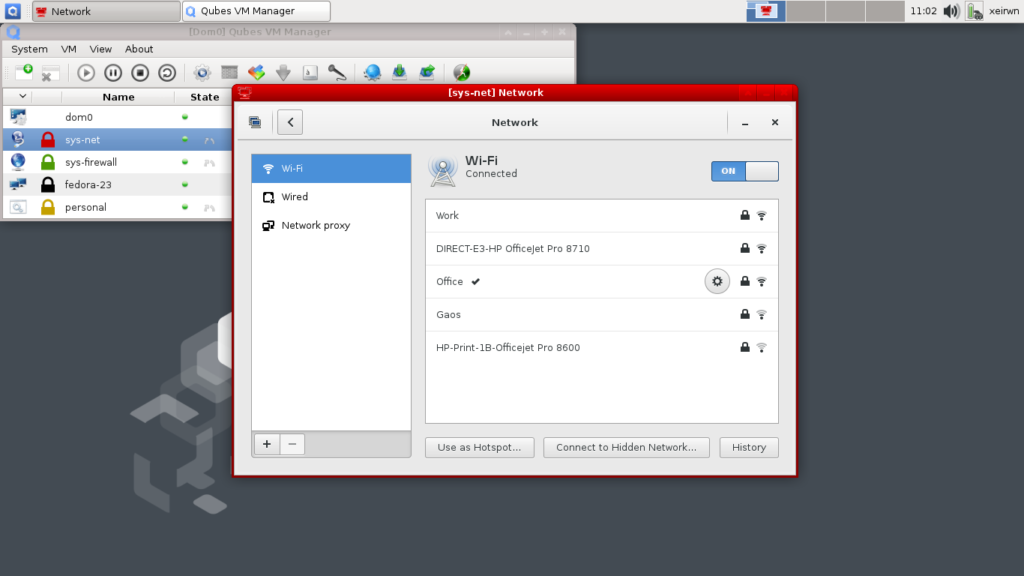Viewport: 1024px width, 576px height.
Task: Remove connection with the minus button
Action: (292, 444)
